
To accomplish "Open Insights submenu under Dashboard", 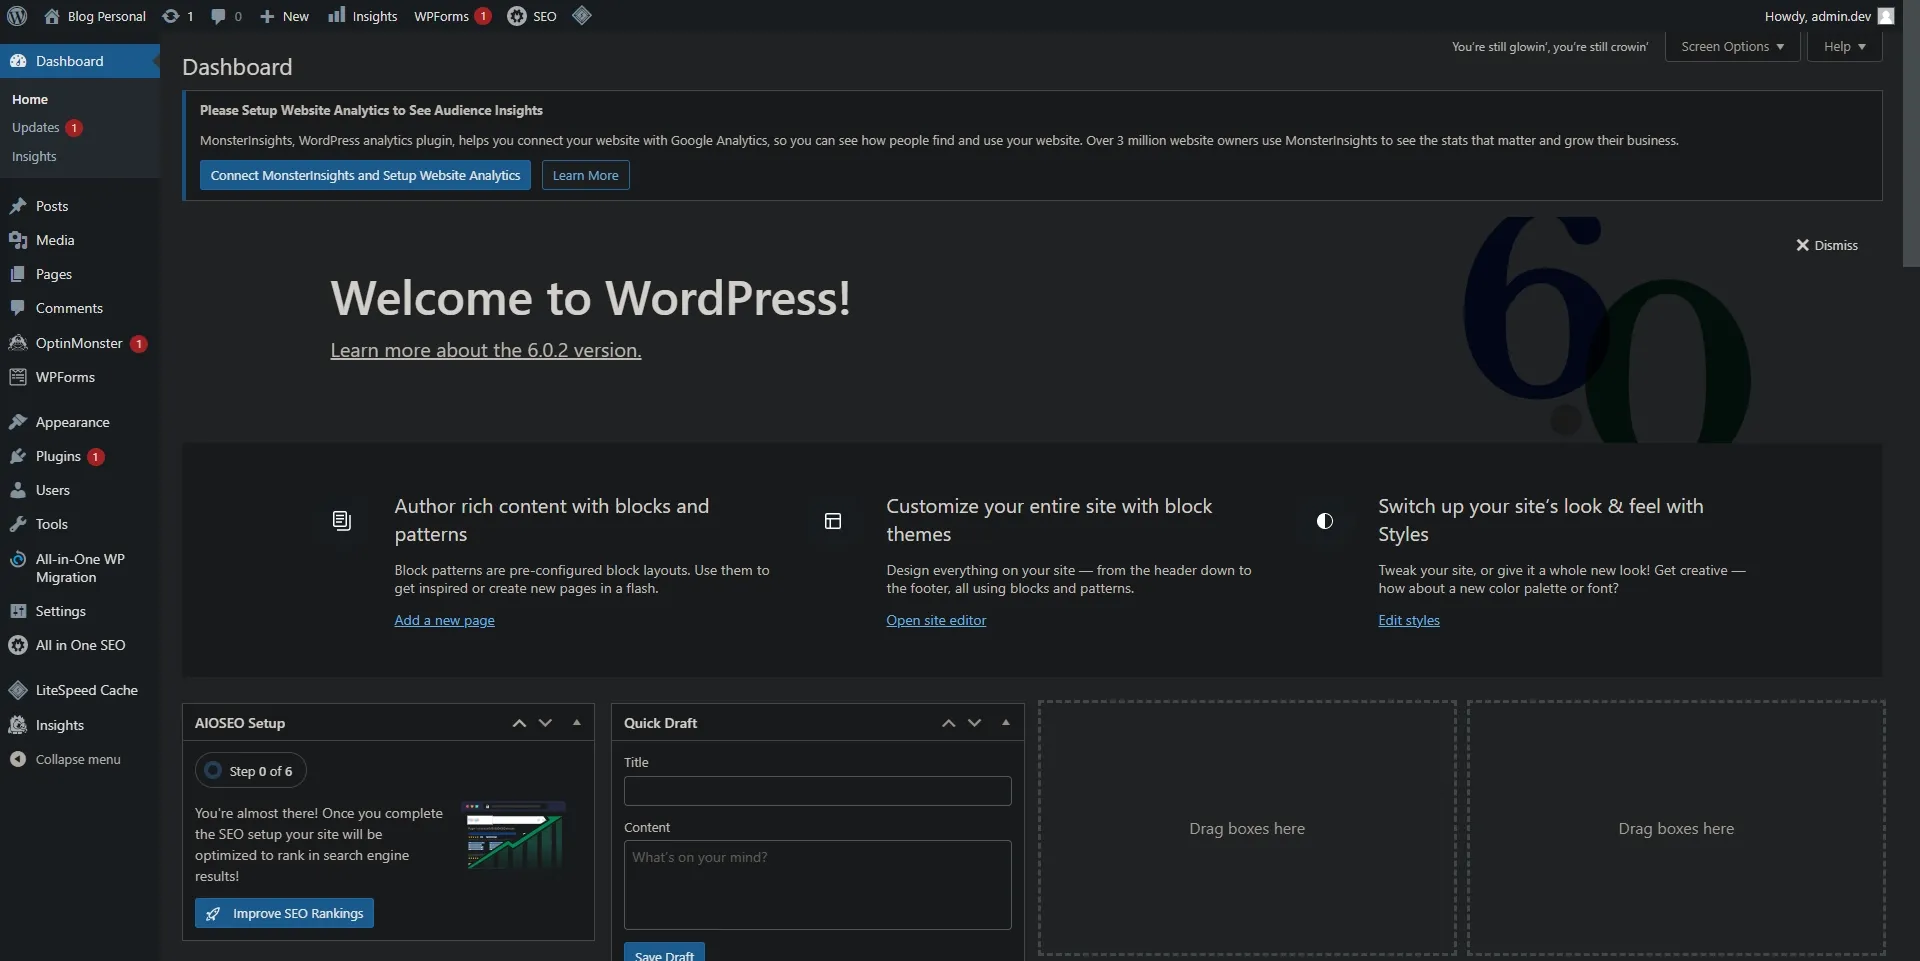I will click(x=34, y=156).
